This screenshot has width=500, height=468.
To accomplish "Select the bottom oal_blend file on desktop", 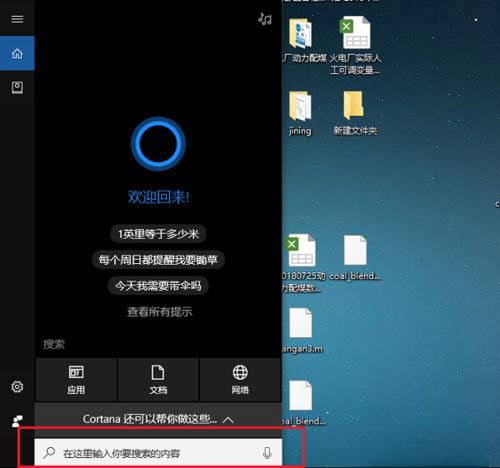I will click(x=302, y=403).
